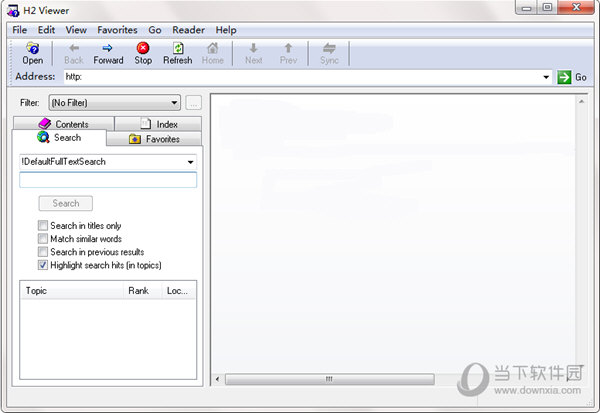Switch to the Contents tab

[x=64, y=124]
